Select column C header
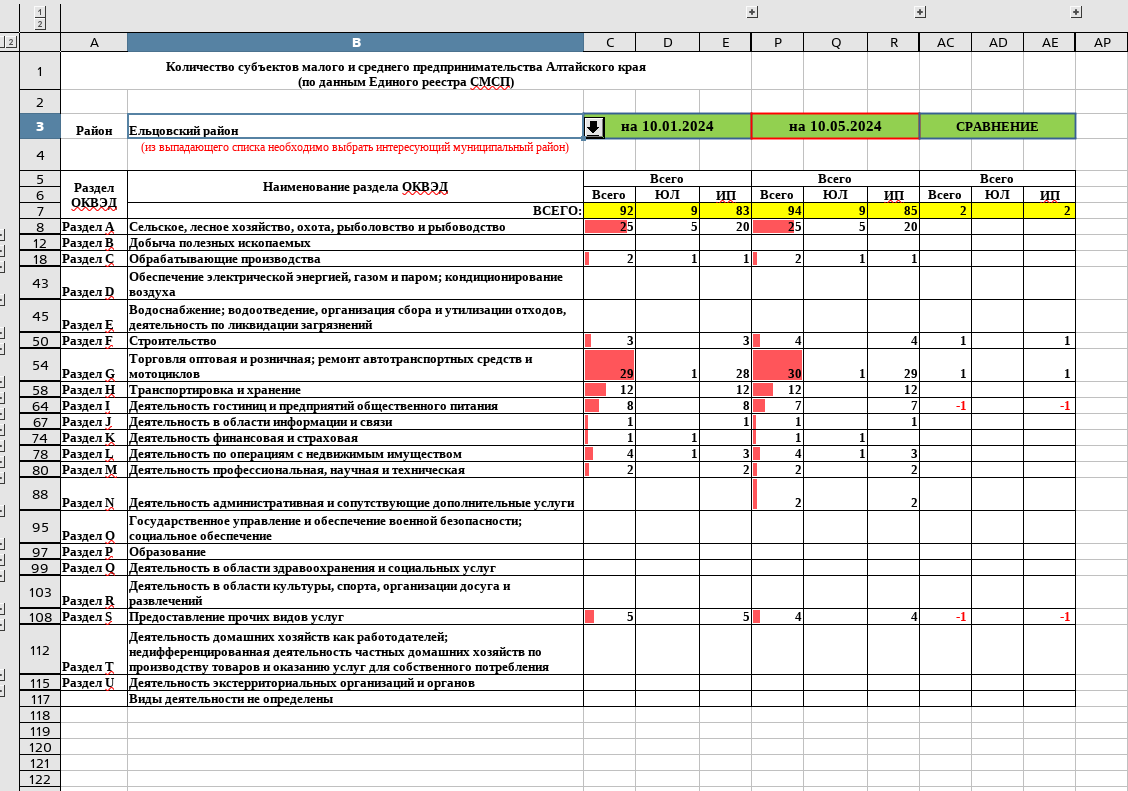 609,42
